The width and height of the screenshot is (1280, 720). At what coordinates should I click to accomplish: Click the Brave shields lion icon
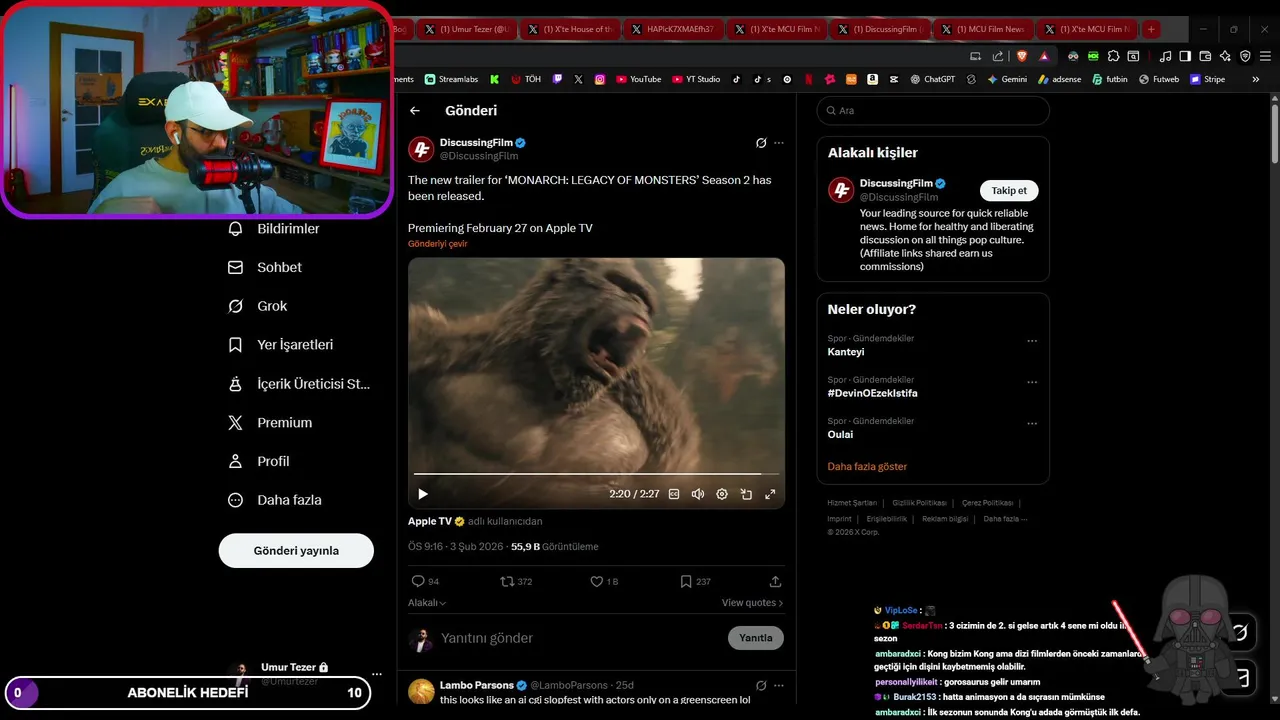(1022, 56)
